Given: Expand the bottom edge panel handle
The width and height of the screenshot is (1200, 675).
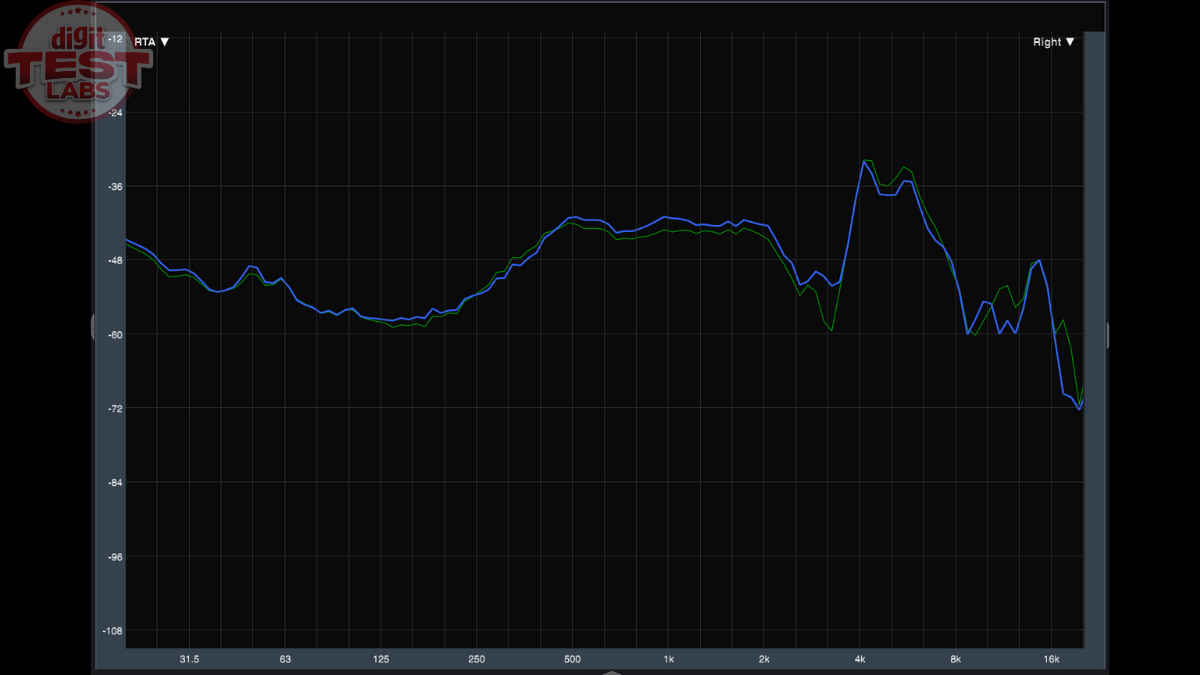Looking at the screenshot, I should tap(605, 672).
